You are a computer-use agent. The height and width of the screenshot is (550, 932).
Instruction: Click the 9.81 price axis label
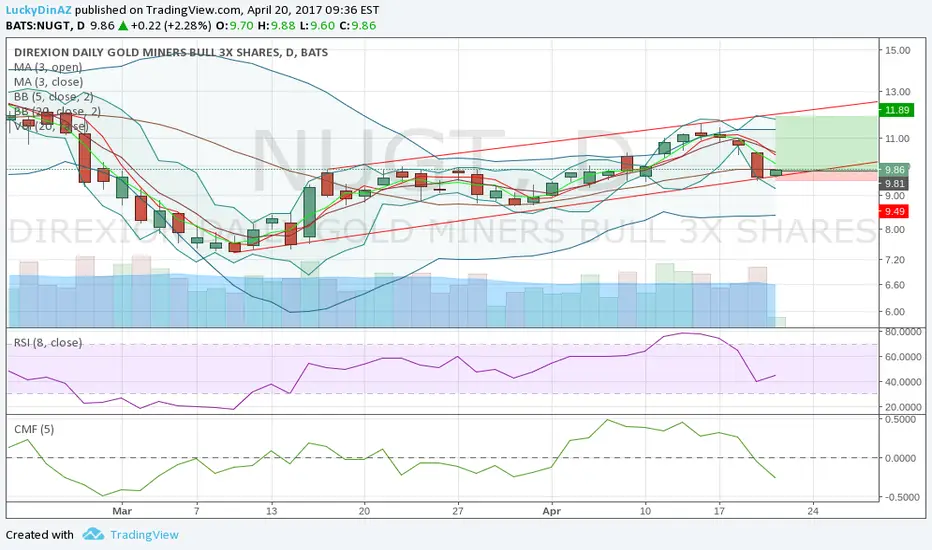click(895, 184)
